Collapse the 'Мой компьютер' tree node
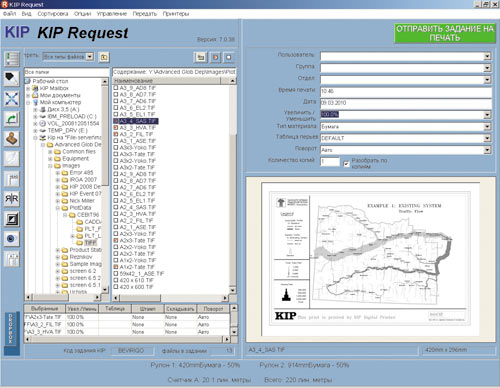Screen dimensions: 500x388 click(x=28, y=103)
